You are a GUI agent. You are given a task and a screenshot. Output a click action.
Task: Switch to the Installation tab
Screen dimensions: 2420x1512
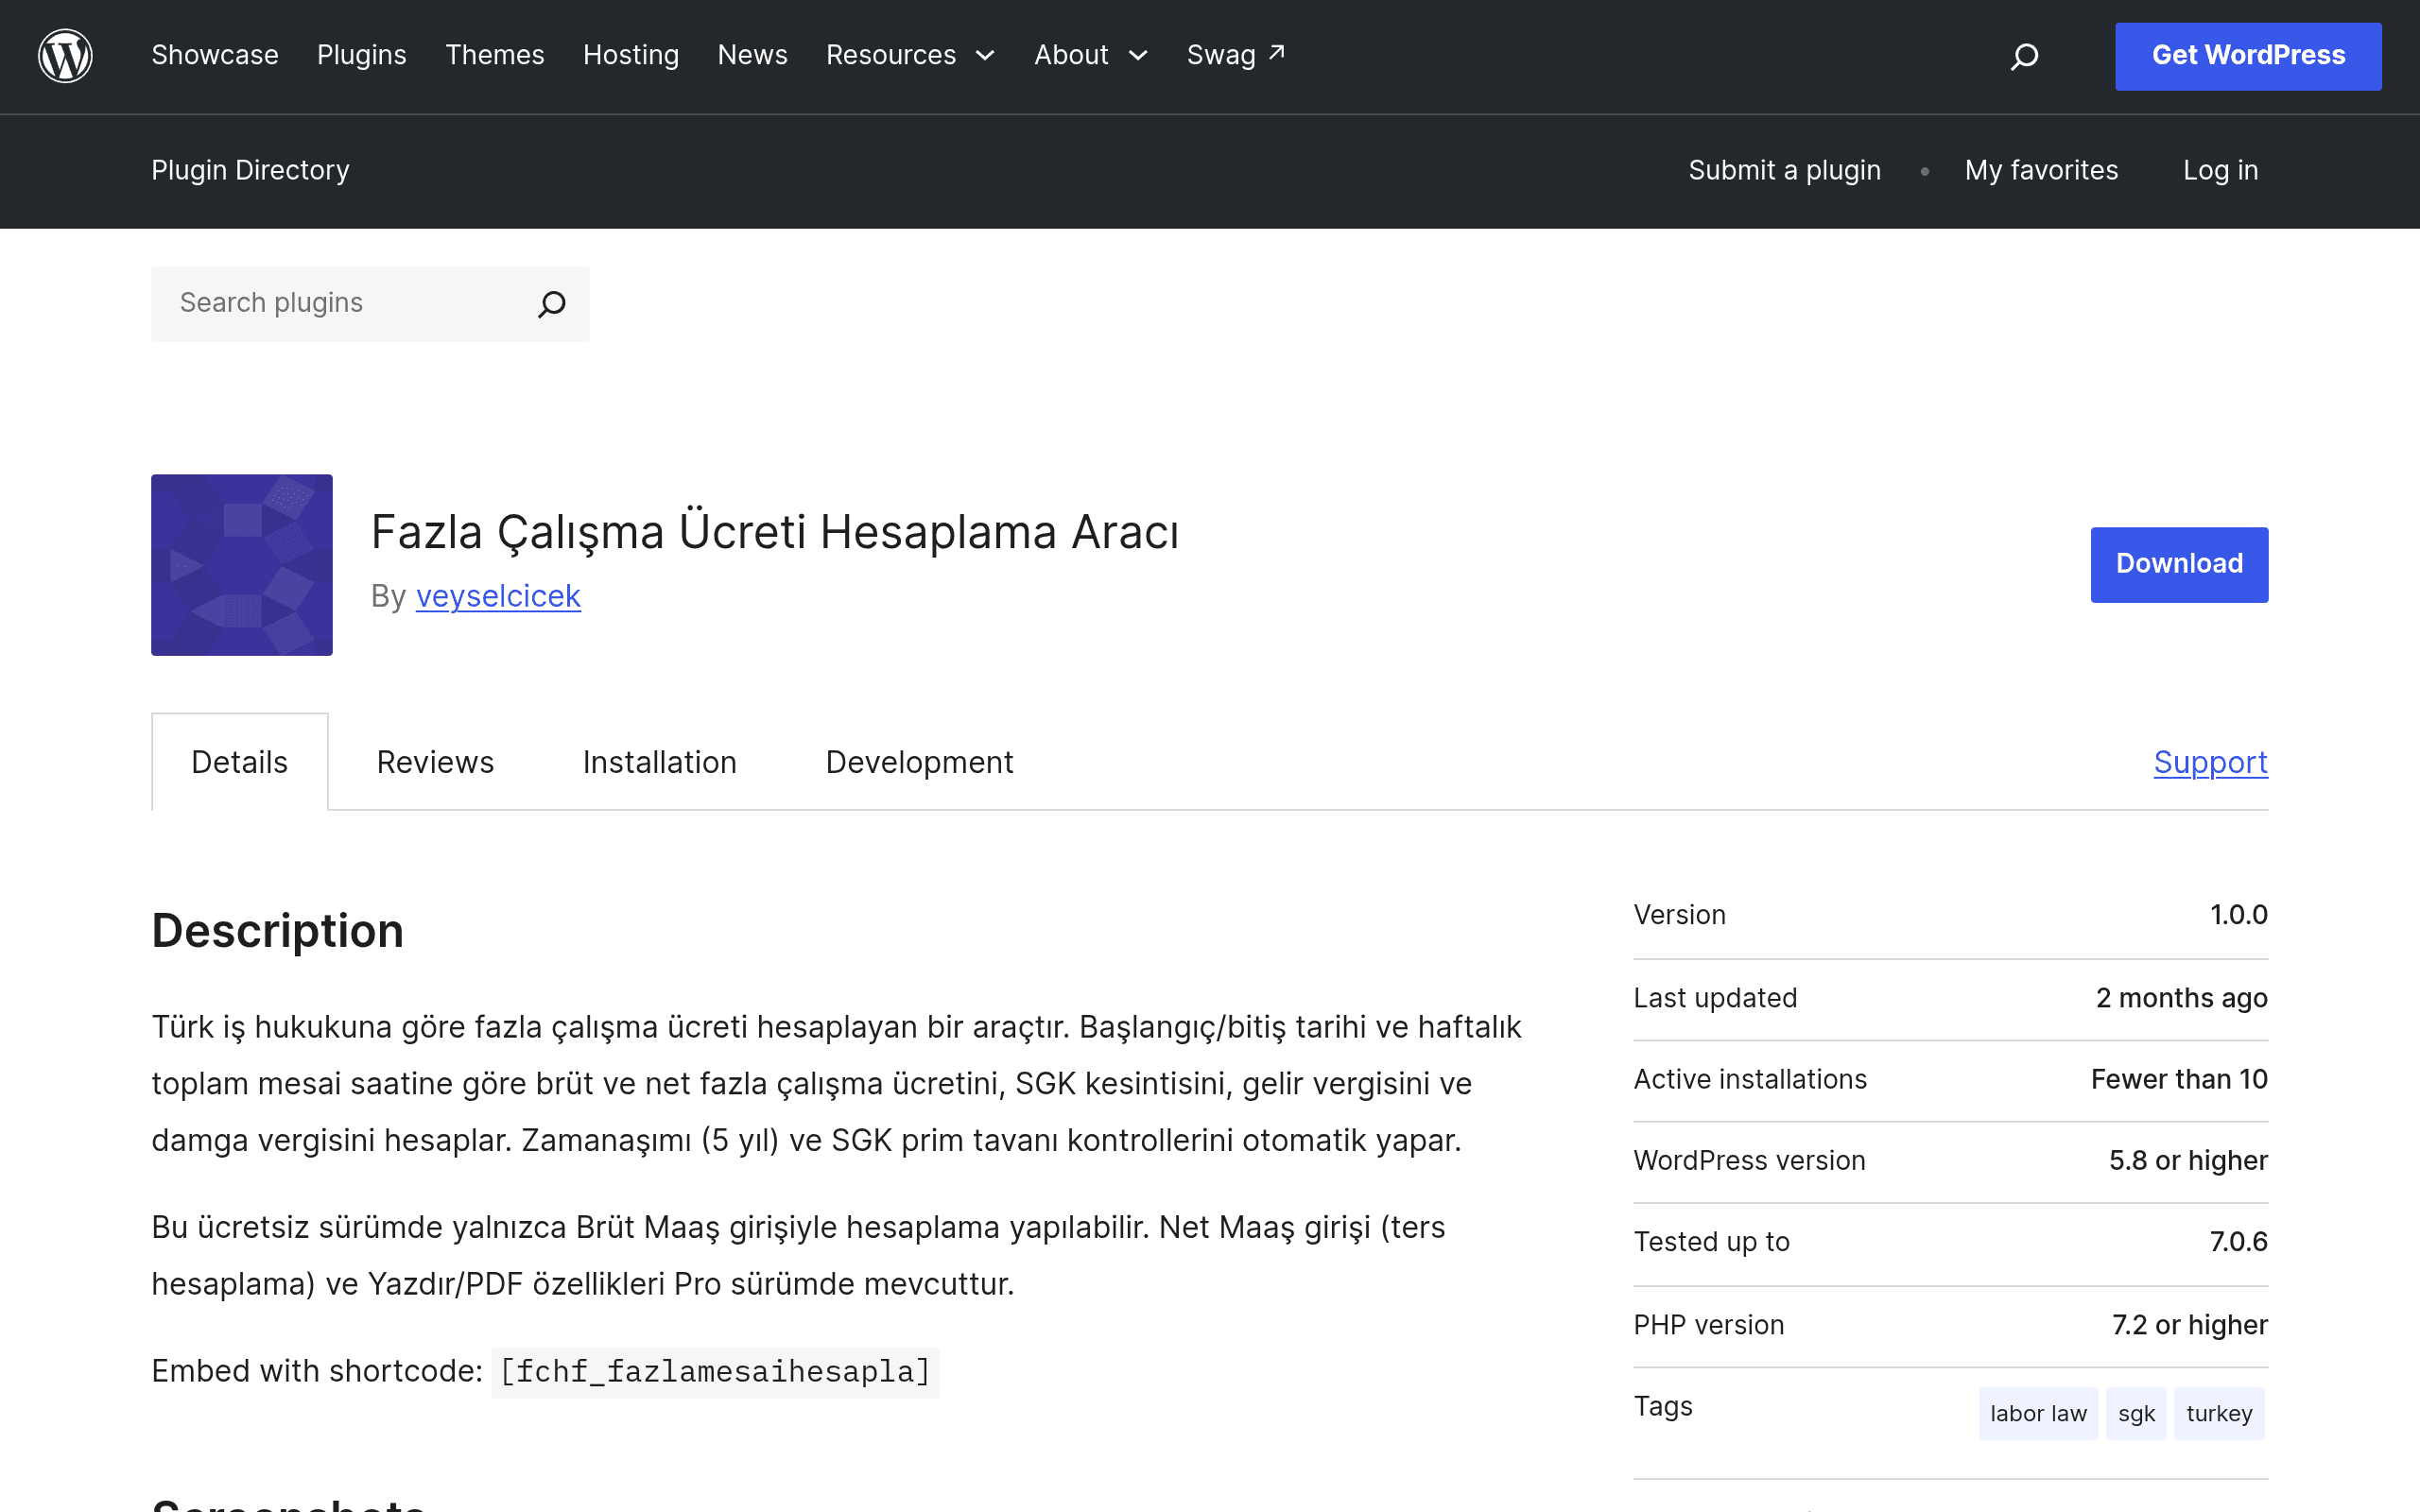pyautogui.click(x=659, y=762)
